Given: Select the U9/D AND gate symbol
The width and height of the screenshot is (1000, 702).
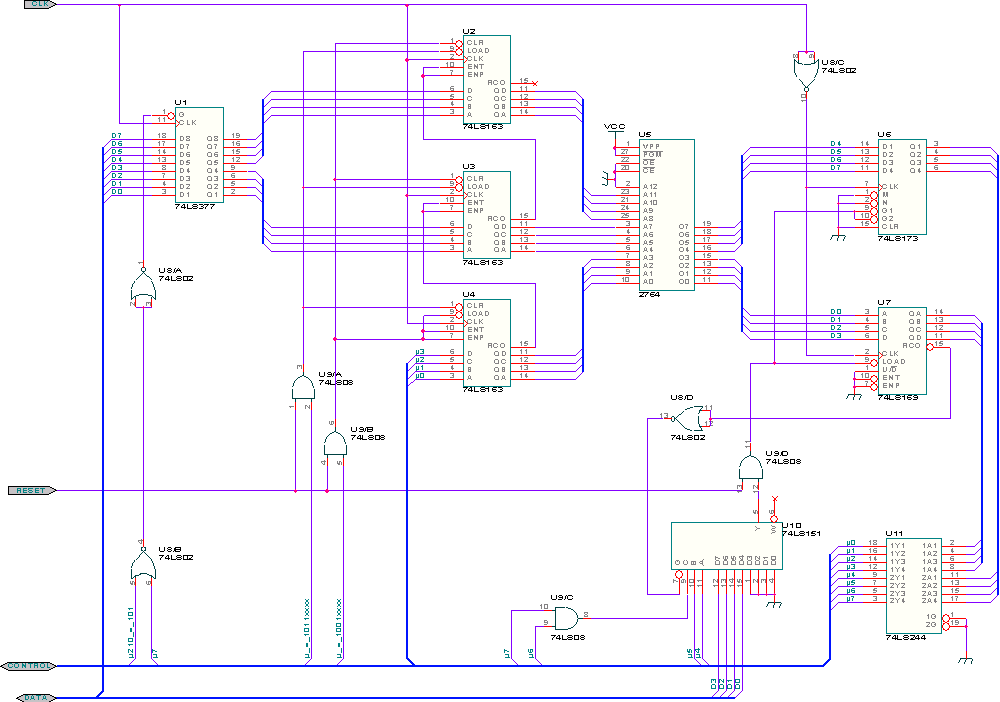Looking at the screenshot, I should (x=751, y=467).
